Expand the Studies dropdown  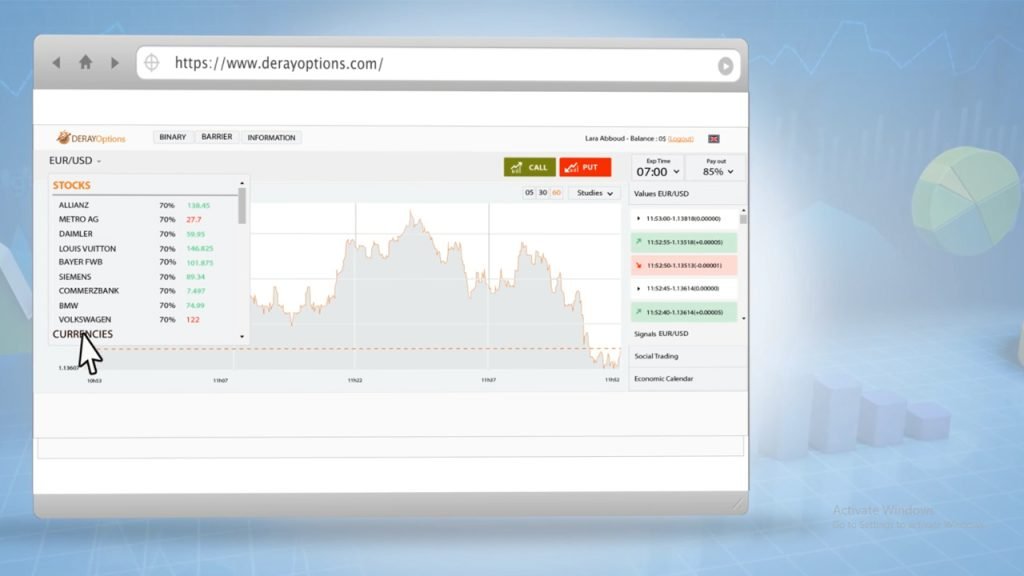pos(593,192)
